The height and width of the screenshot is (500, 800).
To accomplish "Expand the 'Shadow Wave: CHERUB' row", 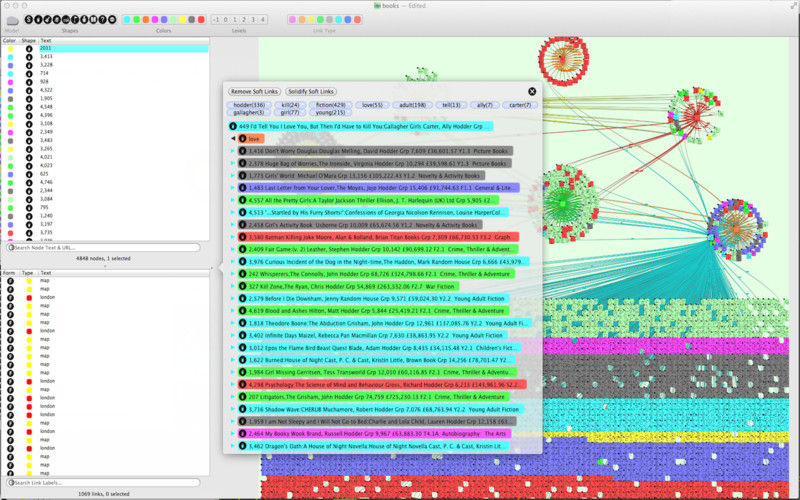I will tap(233, 409).
